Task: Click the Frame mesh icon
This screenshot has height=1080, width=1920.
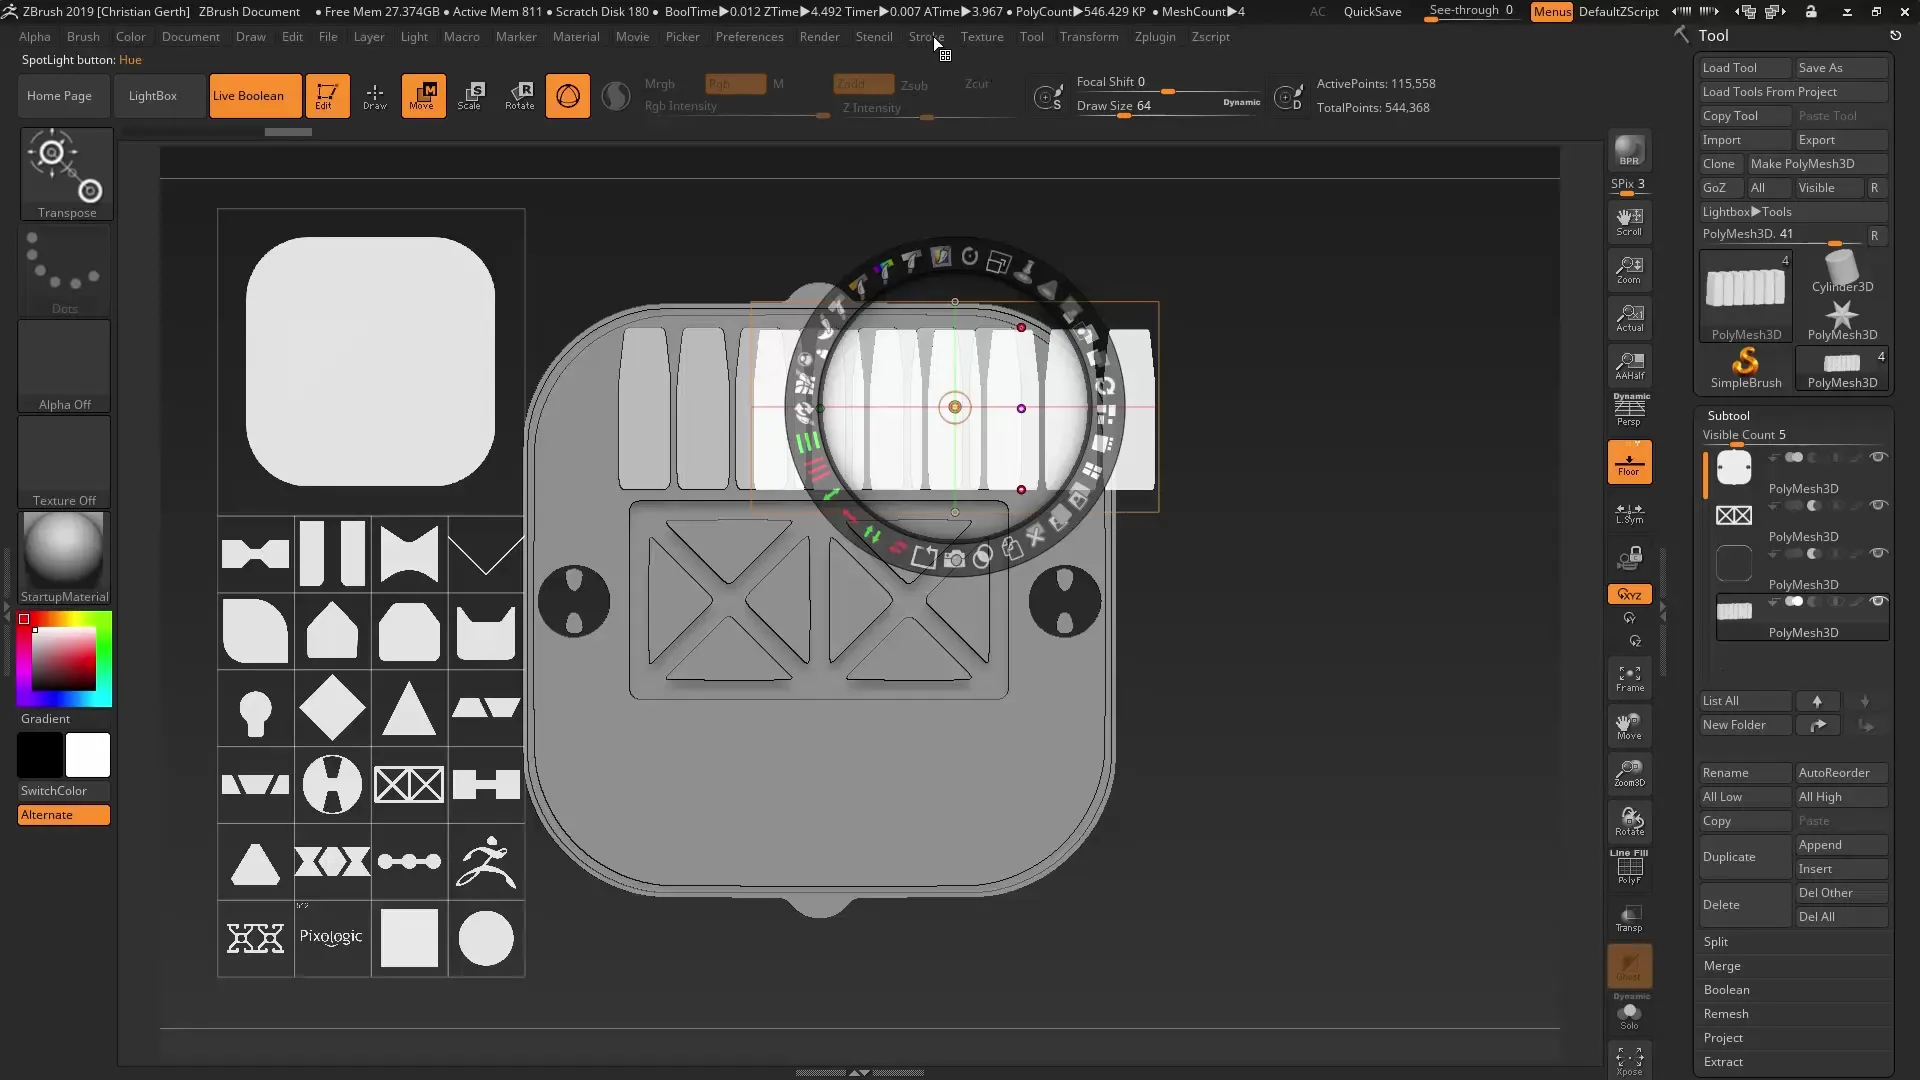Action: click(1629, 679)
